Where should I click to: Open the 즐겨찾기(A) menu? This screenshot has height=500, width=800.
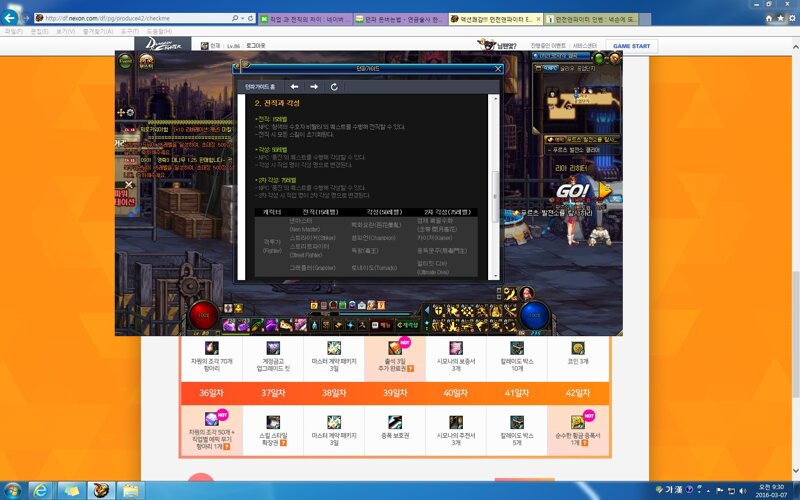coord(97,32)
